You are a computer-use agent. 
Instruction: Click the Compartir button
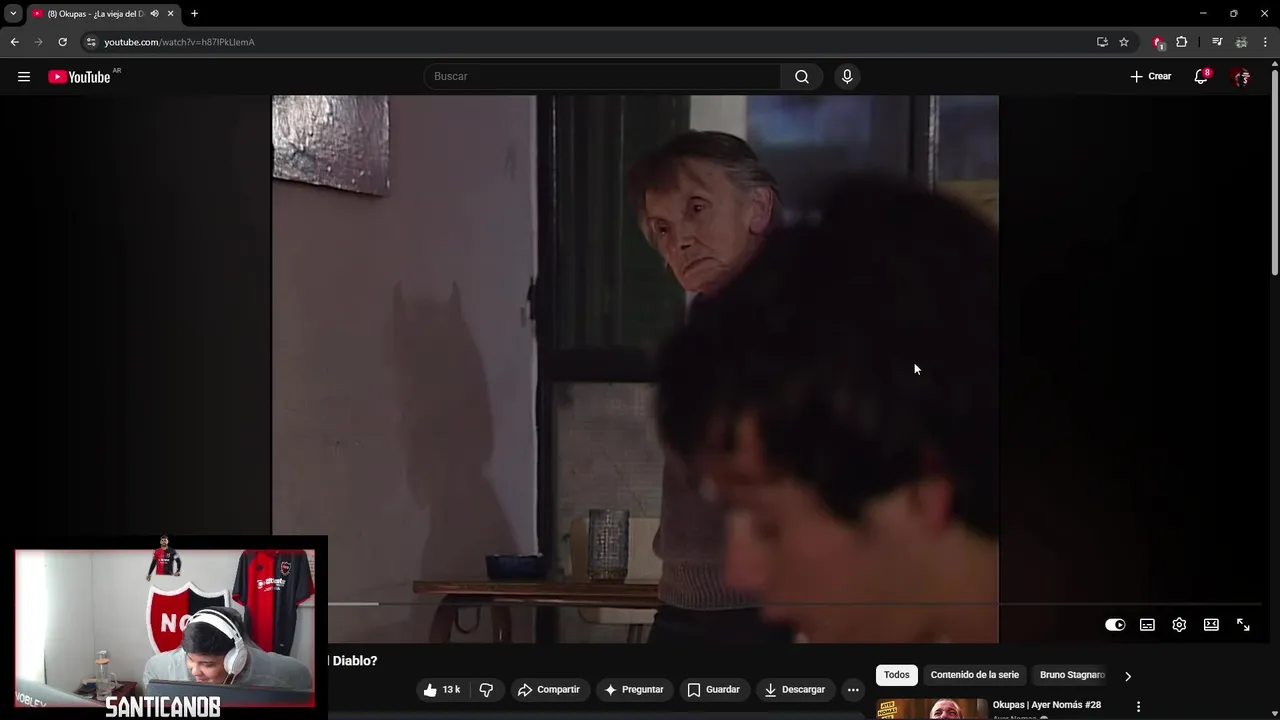point(548,690)
